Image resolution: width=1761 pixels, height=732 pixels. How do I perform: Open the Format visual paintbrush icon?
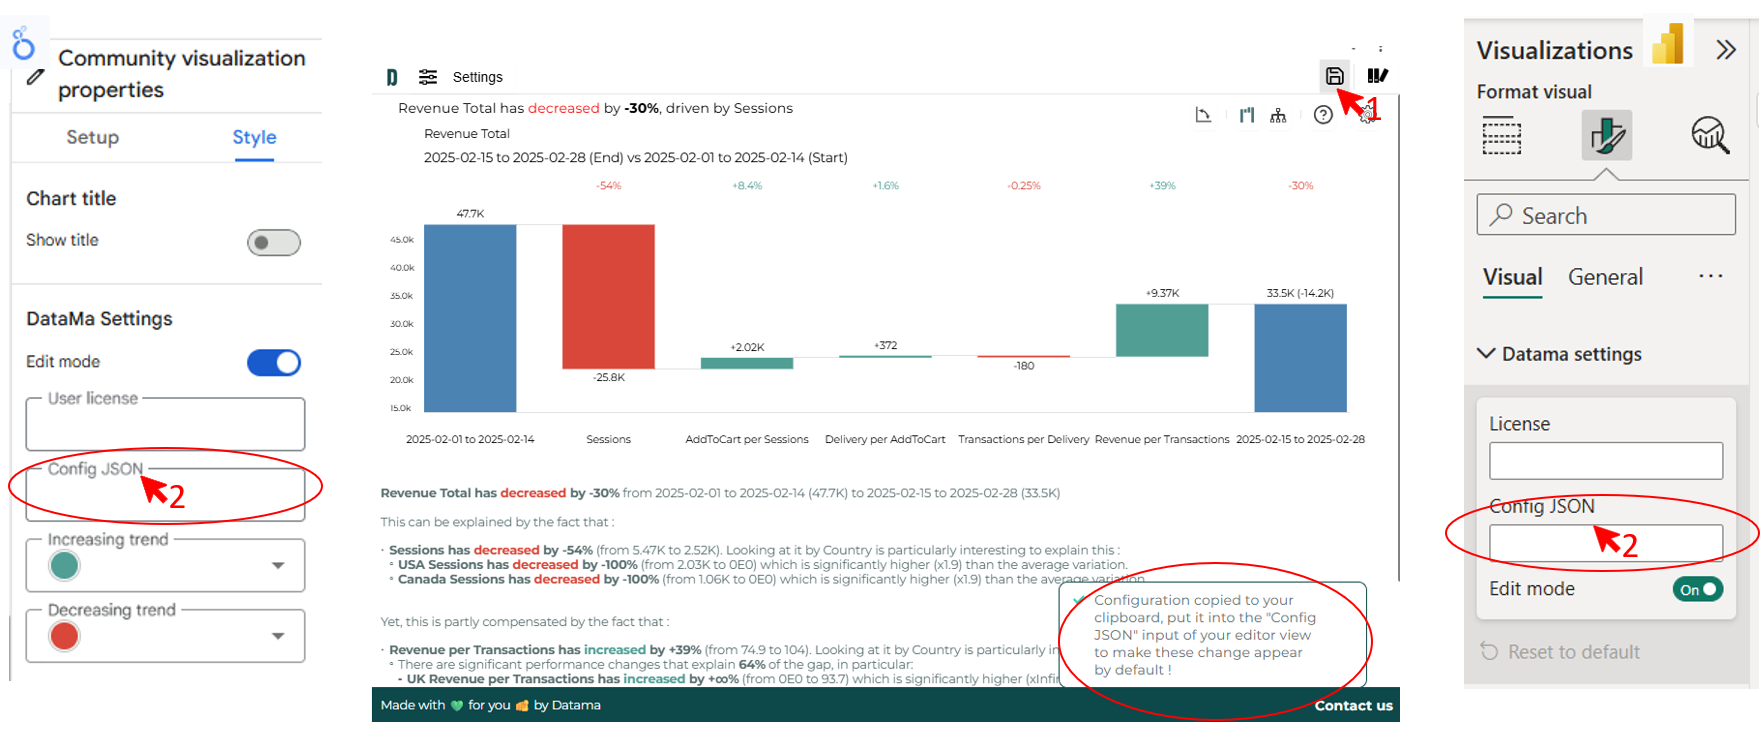1606,135
